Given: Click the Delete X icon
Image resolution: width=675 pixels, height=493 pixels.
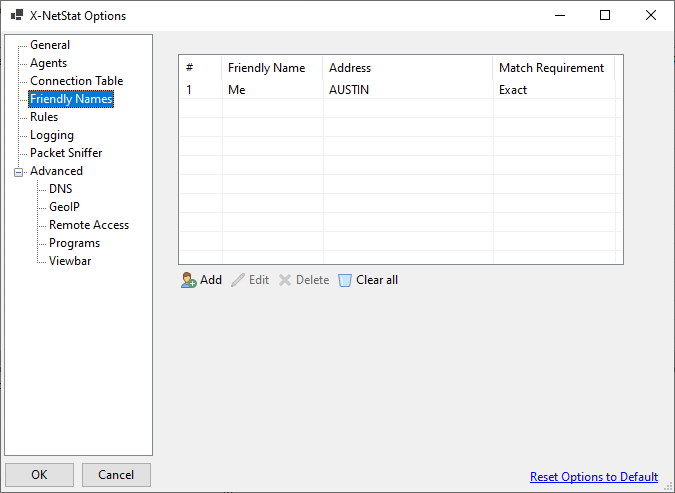Looking at the screenshot, I should (x=285, y=280).
